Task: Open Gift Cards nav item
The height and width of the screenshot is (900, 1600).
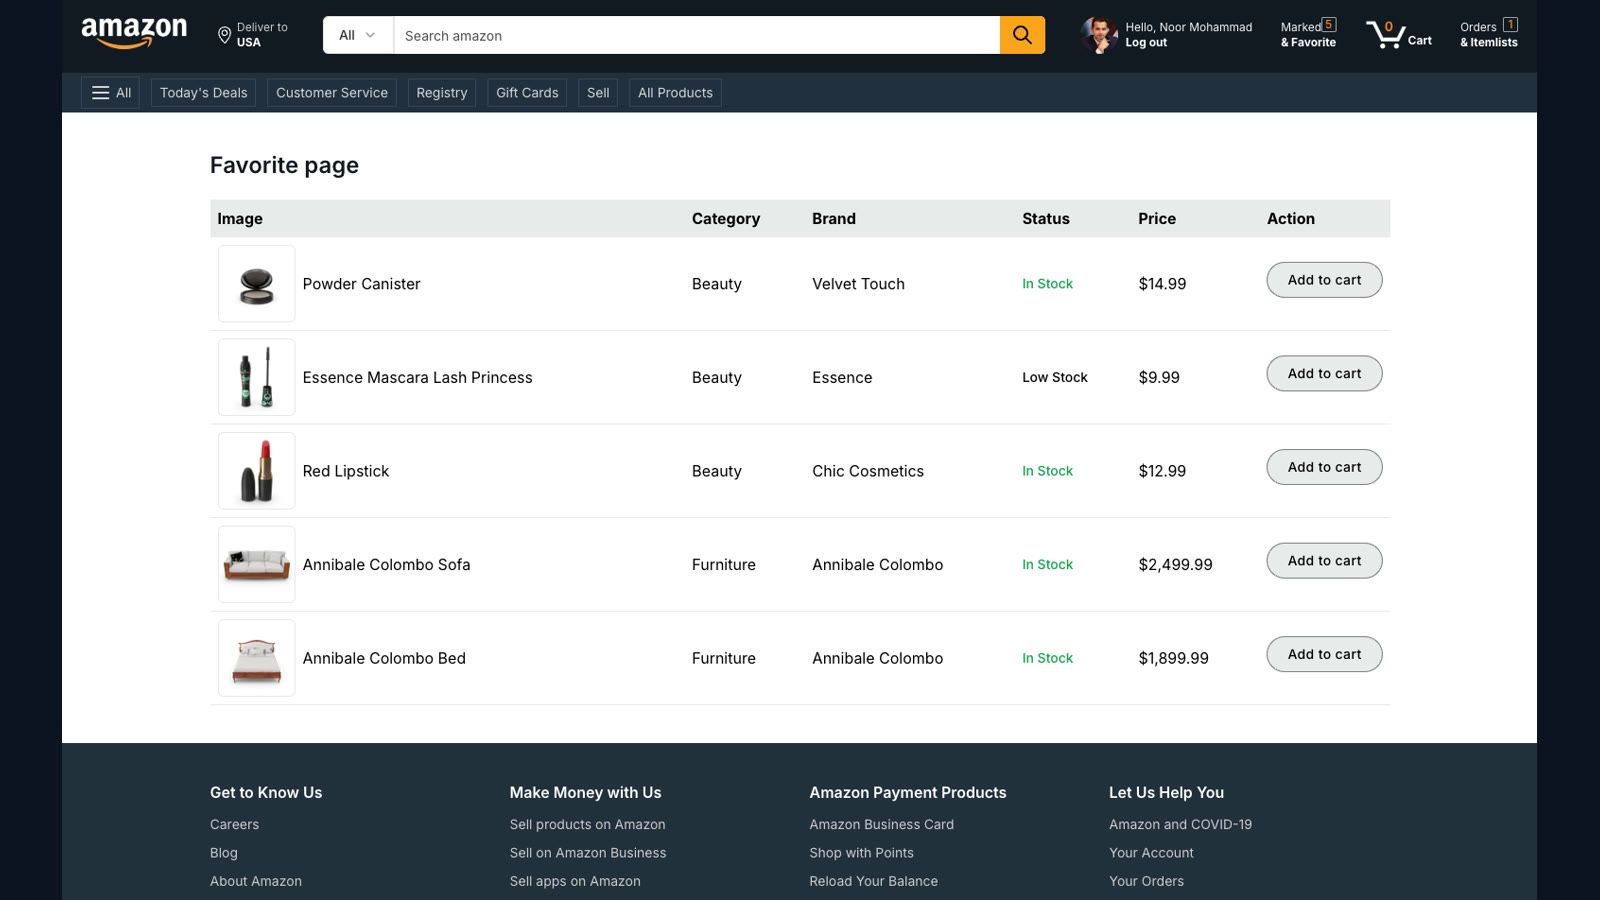Action: (x=527, y=93)
